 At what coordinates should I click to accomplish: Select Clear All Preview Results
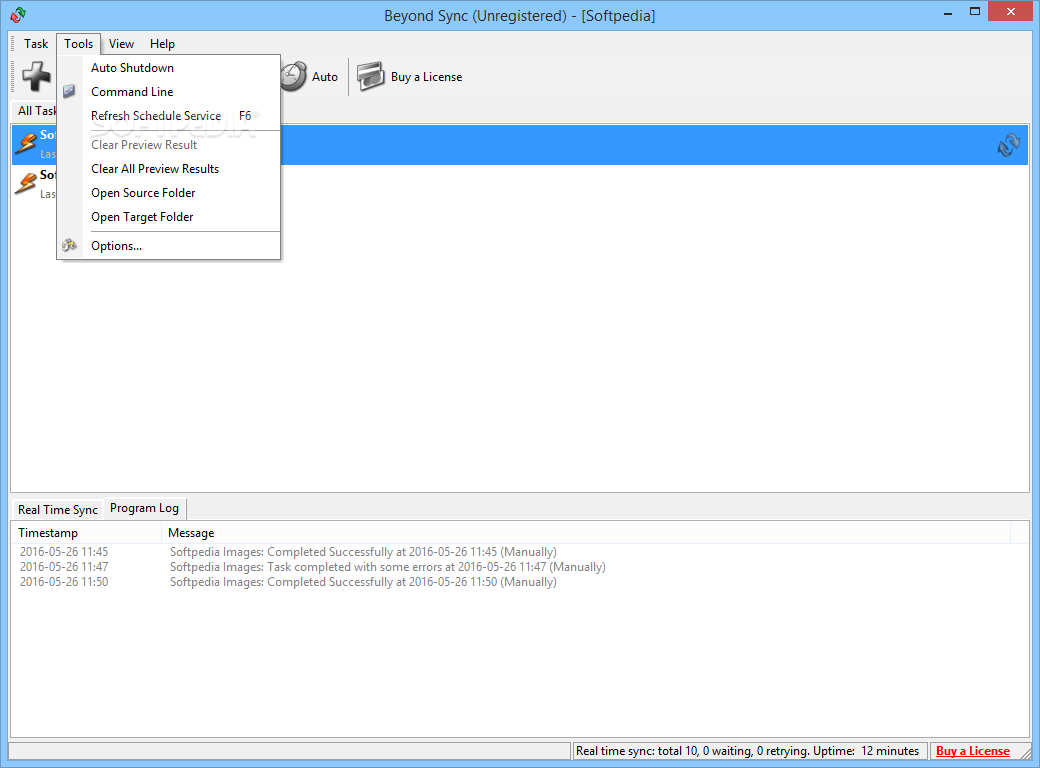coord(169,168)
